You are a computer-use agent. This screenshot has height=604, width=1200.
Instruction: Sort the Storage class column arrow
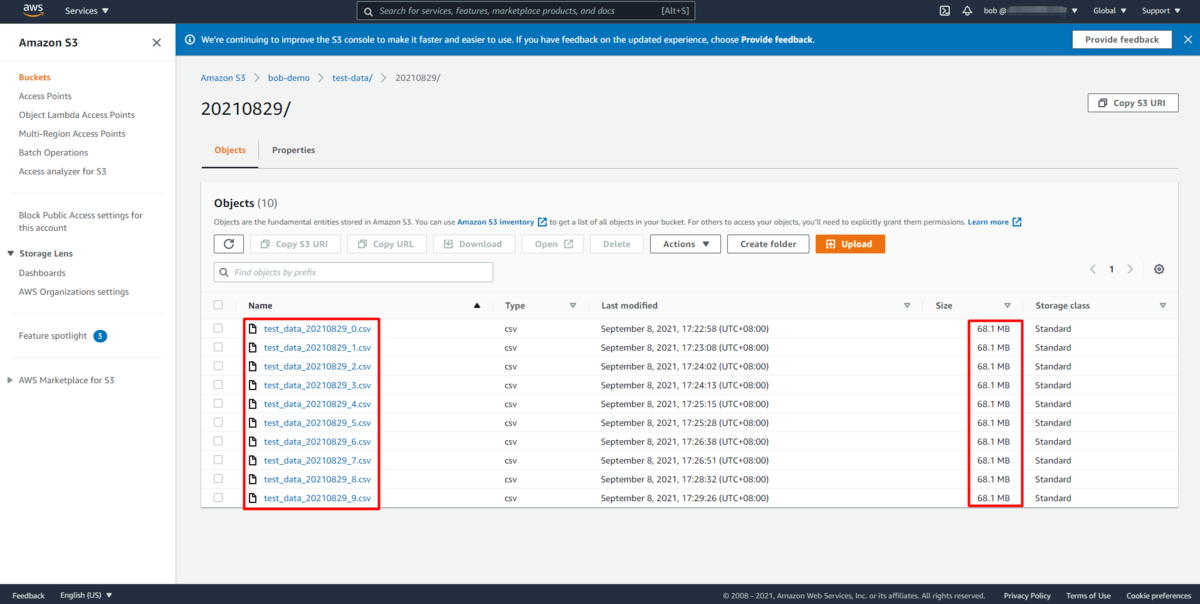(1163, 306)
